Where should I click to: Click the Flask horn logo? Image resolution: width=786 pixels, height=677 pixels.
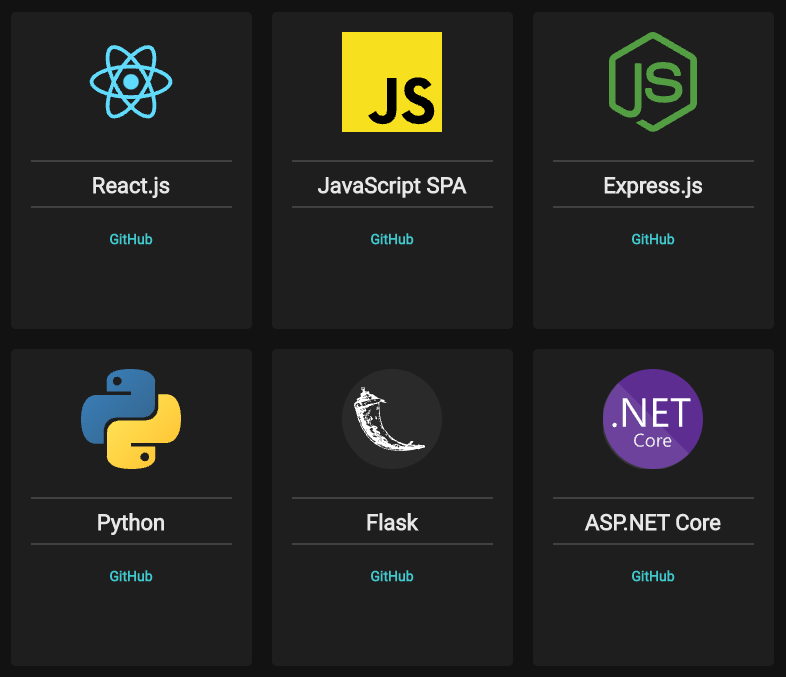[x=392, y=419]
